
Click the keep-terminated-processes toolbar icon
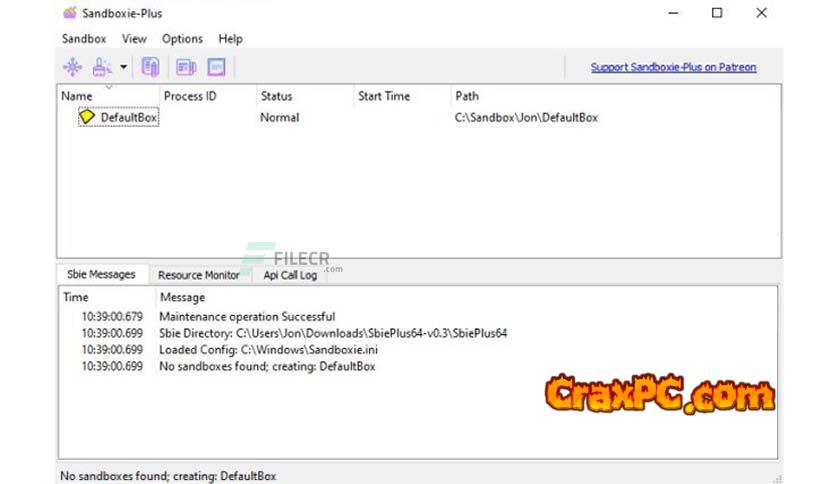coord(150,67)
